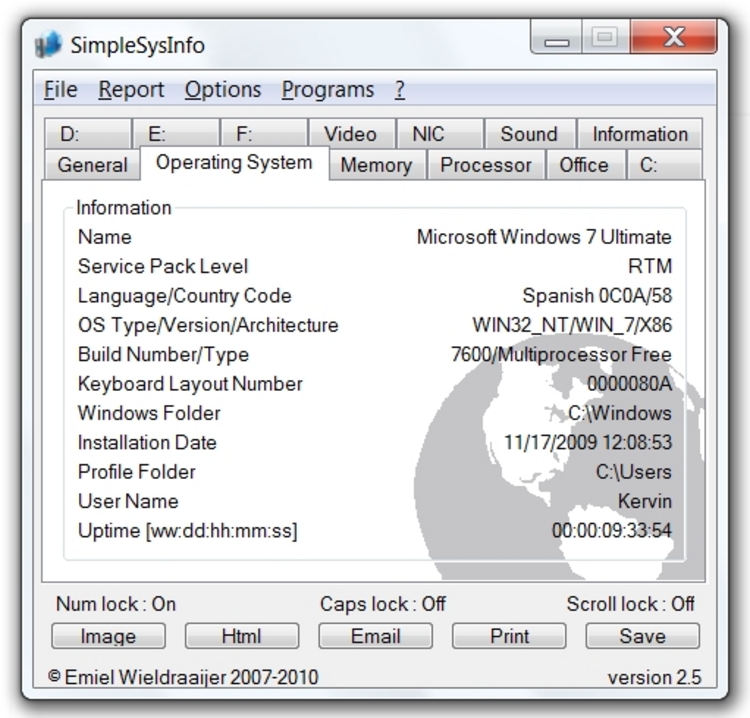The image size is (750, 718).
Task: Click the 'Caps lock : Off' status
Action: tap(383, 604)
